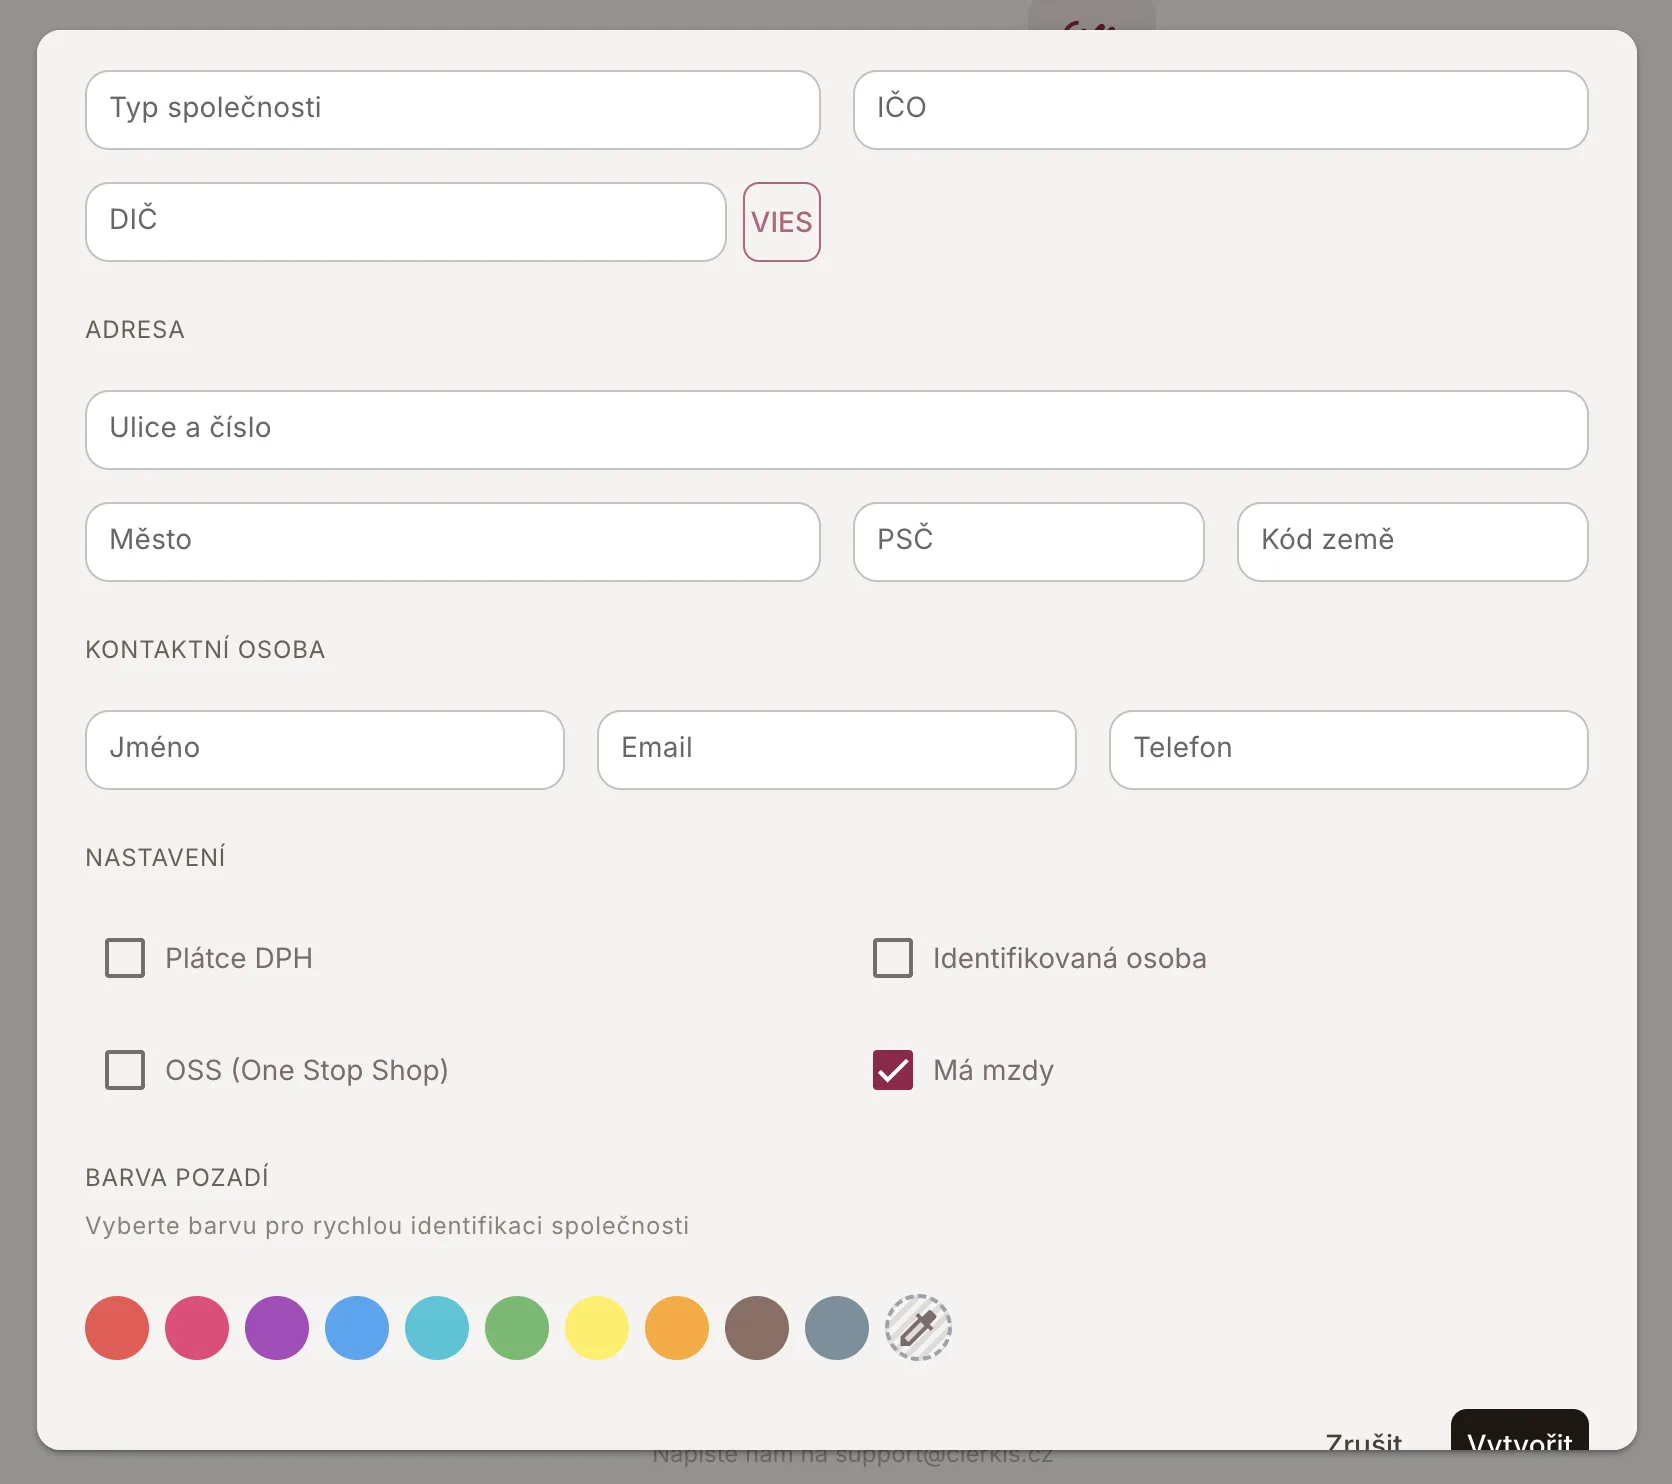Choose the blue color swatch
The height and width of the screenshot is (1484, 1672).
[357, 1328]
